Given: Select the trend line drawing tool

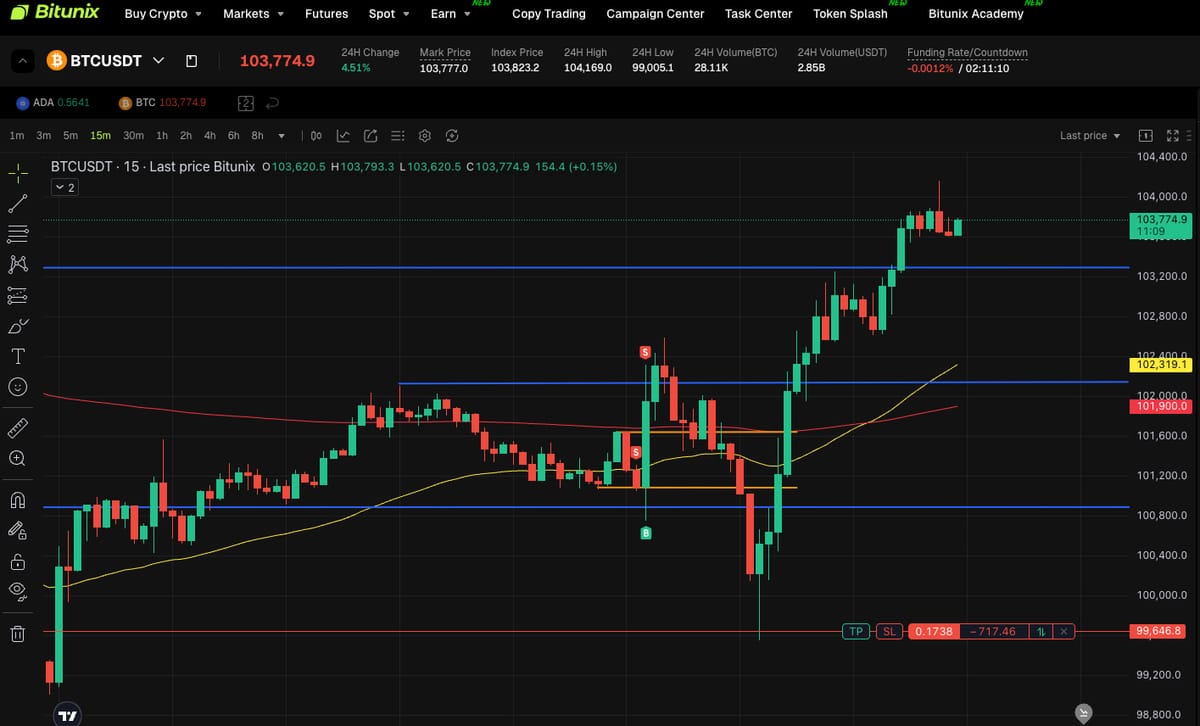Looking at the screenshot, I should pos(18,204).
